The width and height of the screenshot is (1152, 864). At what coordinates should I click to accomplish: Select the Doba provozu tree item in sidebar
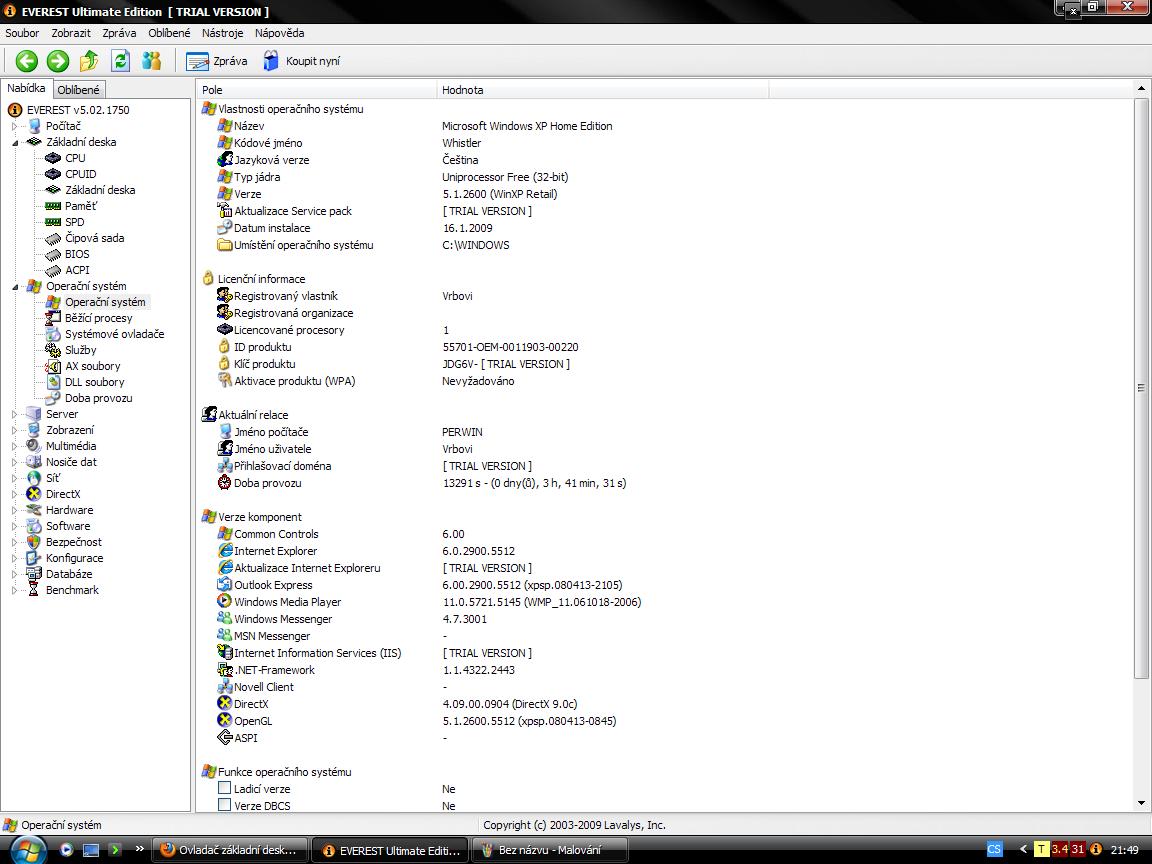(x=98, y=398)
